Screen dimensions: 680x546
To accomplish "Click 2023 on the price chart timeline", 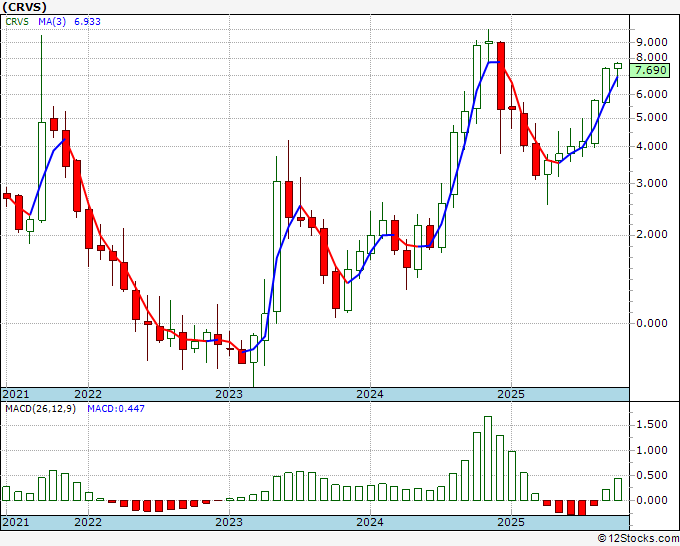I will pos(229,394).
